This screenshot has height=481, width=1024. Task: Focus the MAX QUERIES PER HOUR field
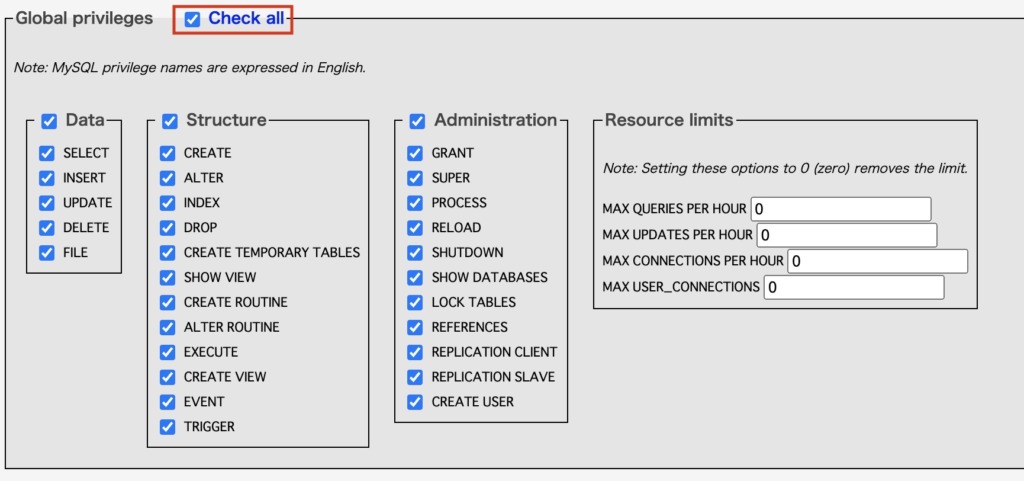tap(841, 209)
